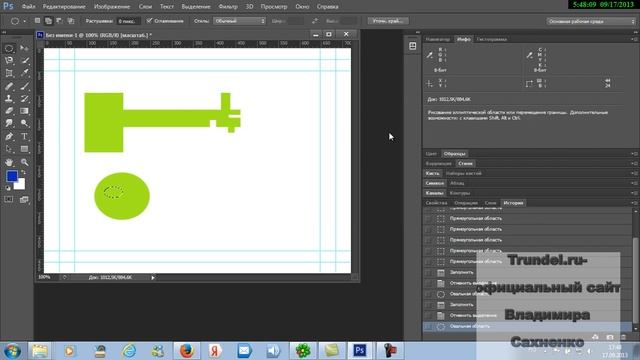
Task: Open Internet Explorer from the taskbar
Action: tap(129, 351)
